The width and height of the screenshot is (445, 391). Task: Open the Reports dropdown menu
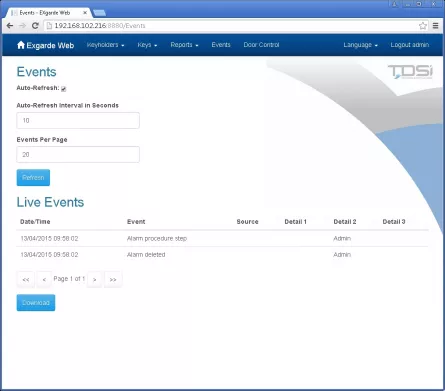click(184, 45)
